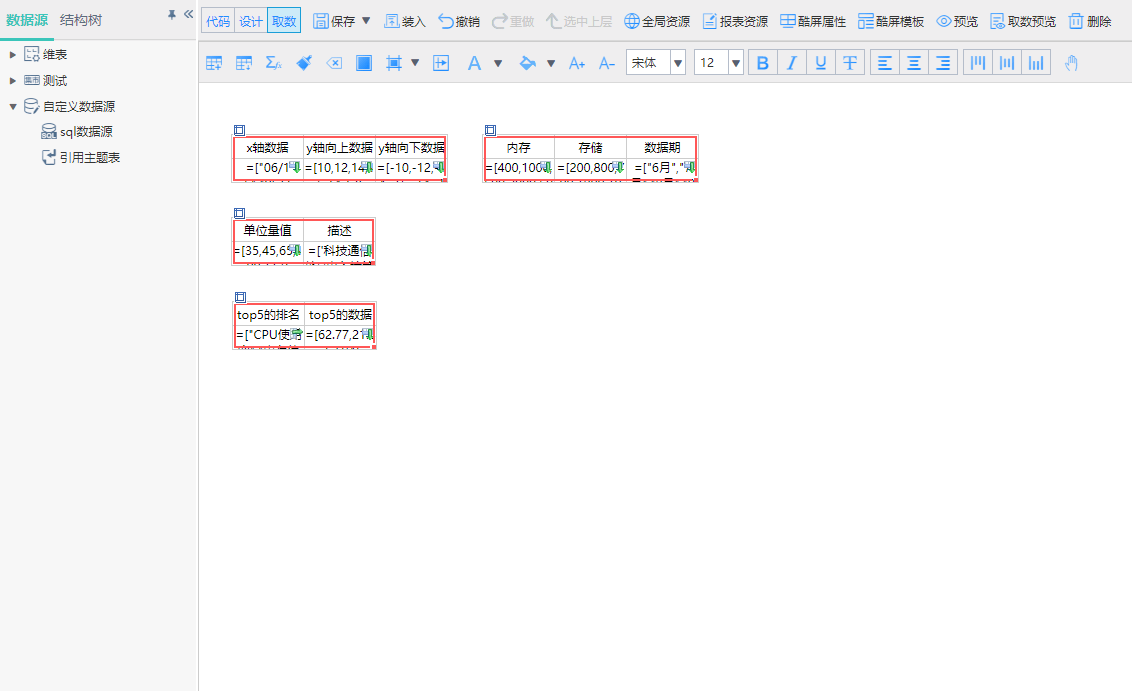Open the fill color swatch dropdown

coord(551,62)
